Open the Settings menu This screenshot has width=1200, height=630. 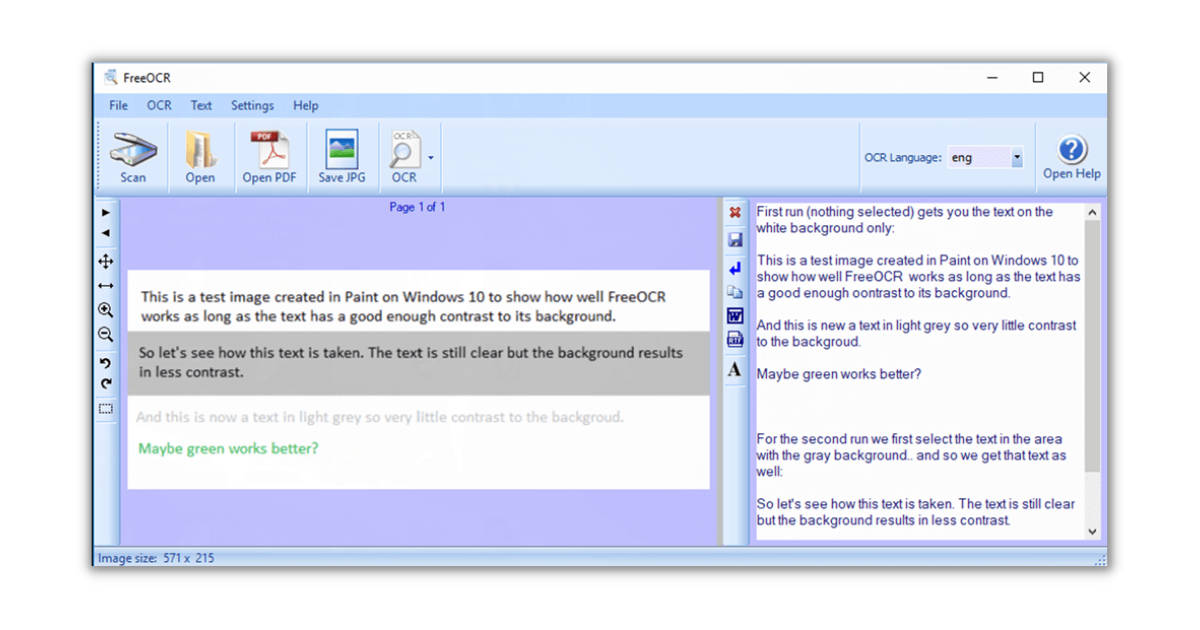point(252,105)
